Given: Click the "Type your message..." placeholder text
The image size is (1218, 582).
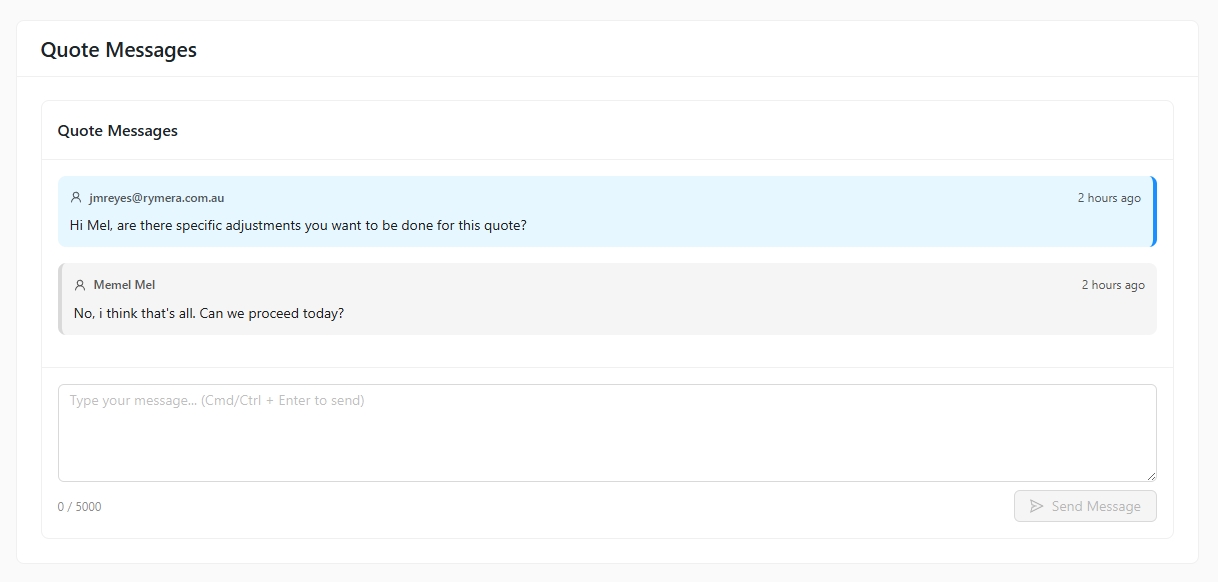Looking at the screenshot, I should pos(217,401).
